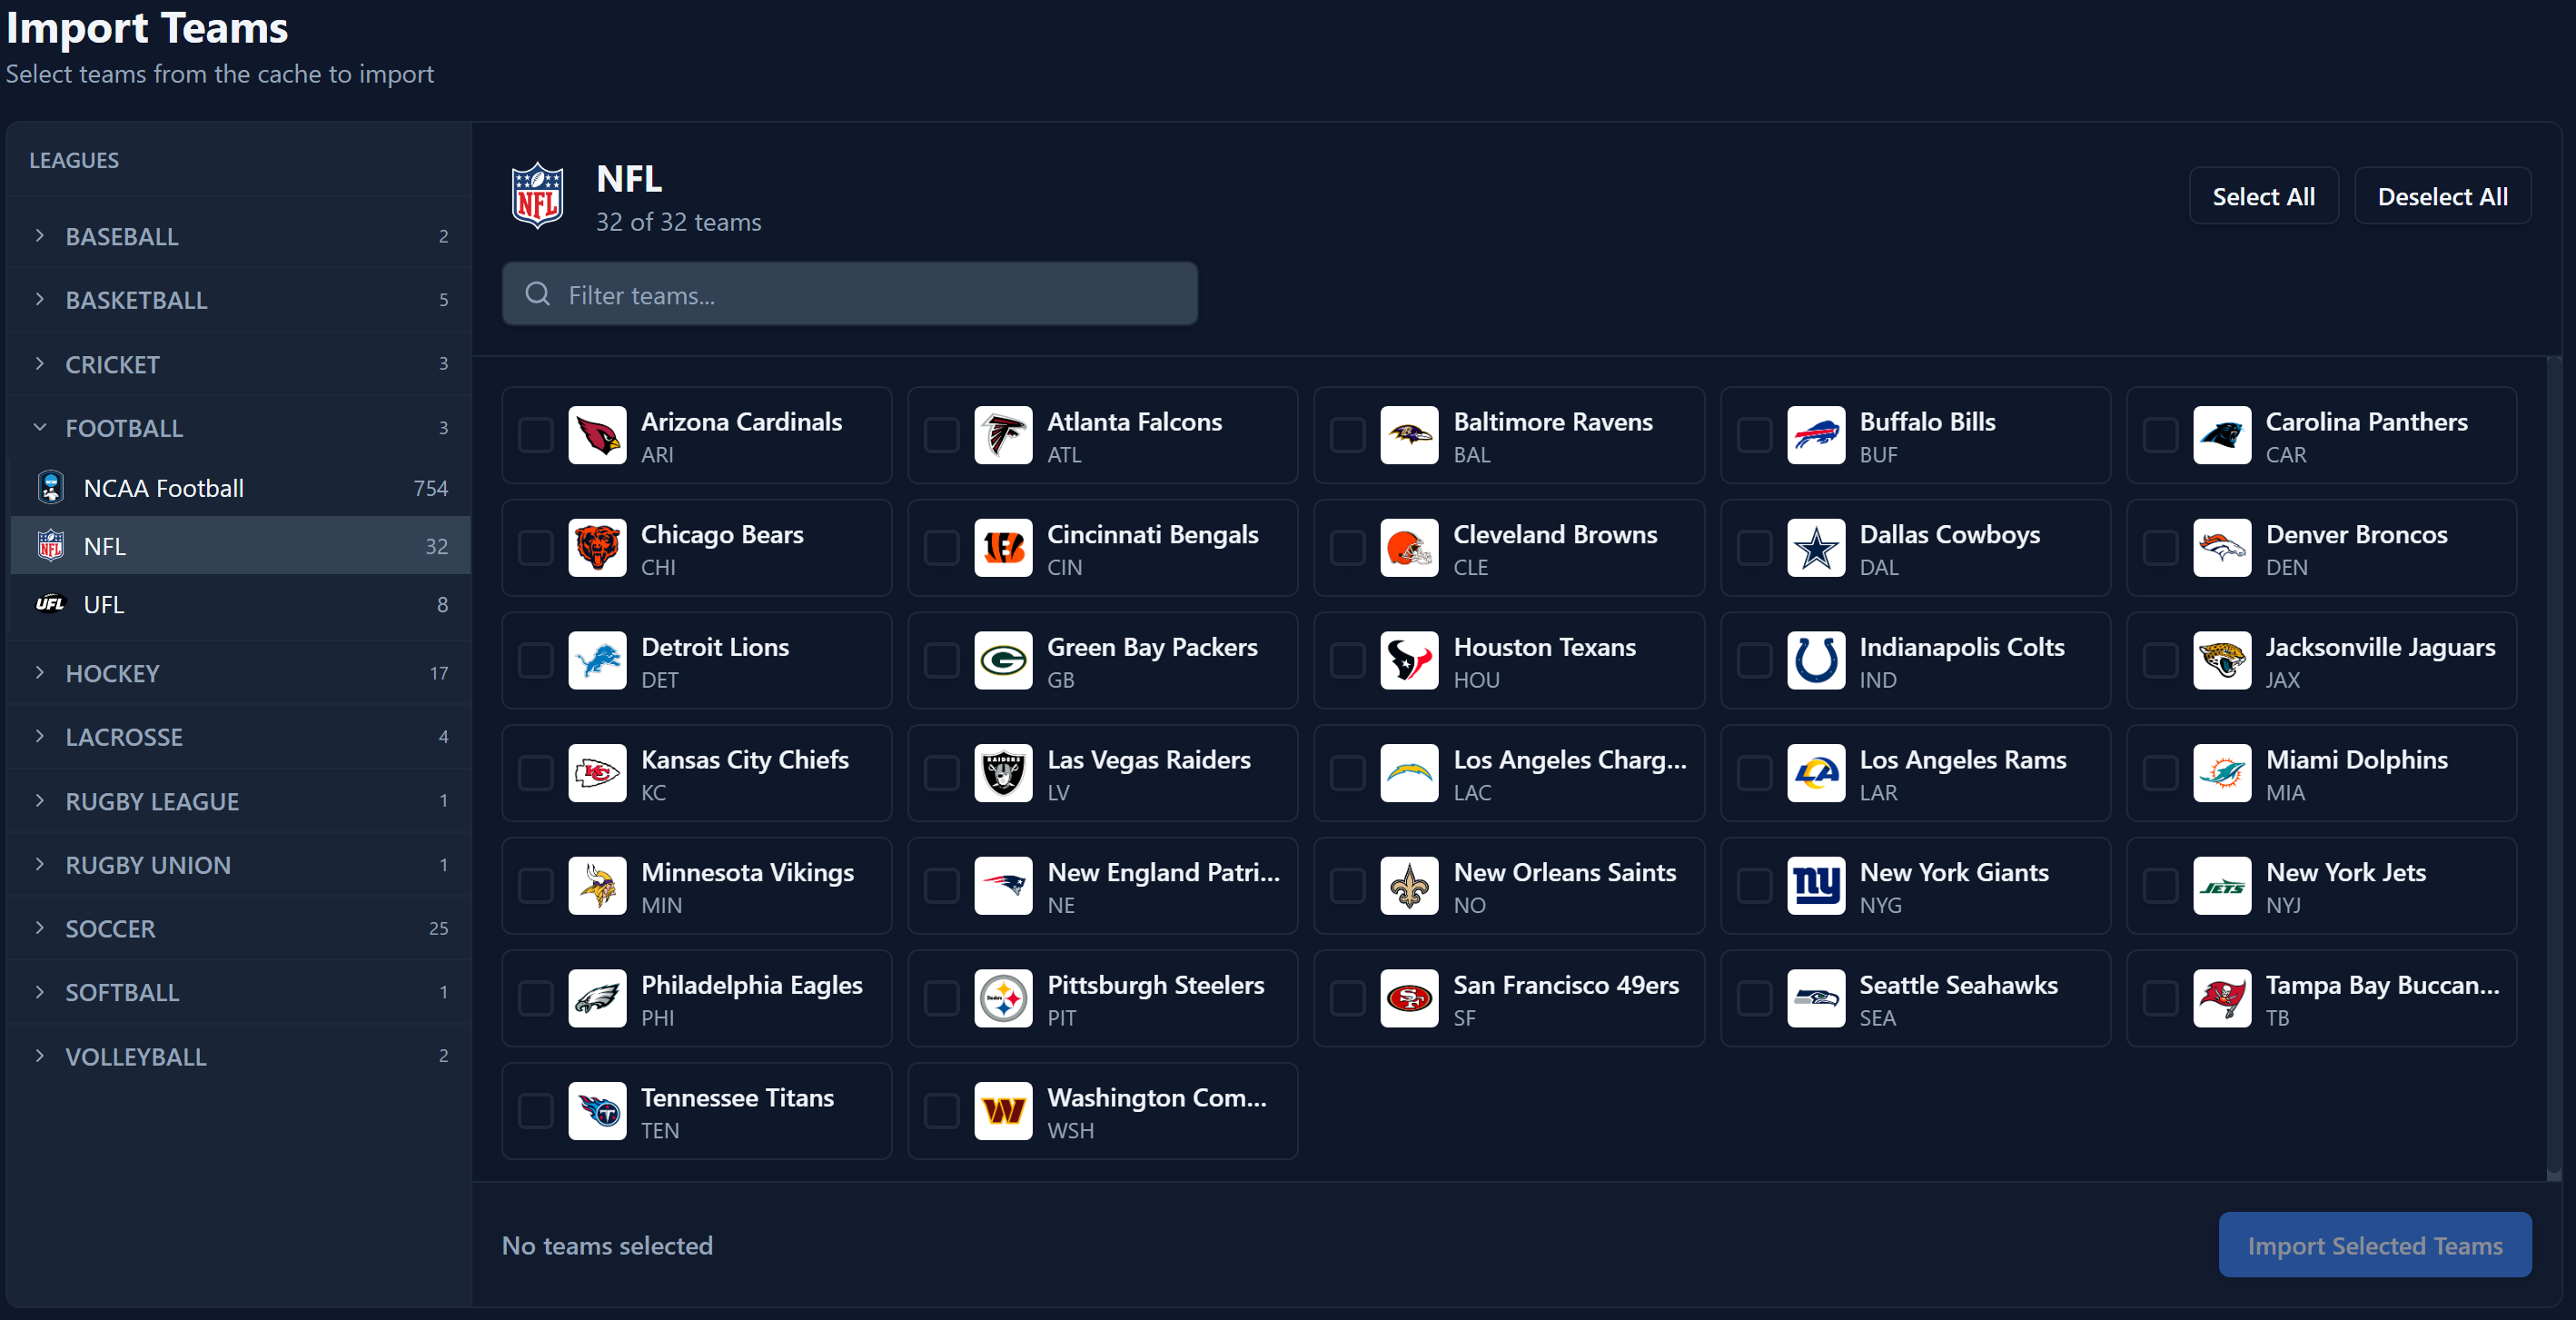Click the New York Giants logo icon

pyautogui.click(x=1815, y=886)
